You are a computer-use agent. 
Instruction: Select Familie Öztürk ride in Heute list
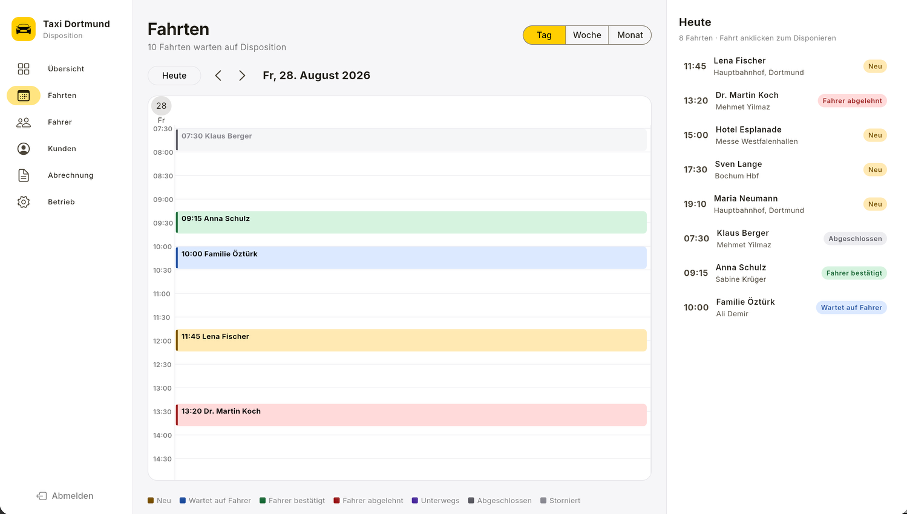785,307
